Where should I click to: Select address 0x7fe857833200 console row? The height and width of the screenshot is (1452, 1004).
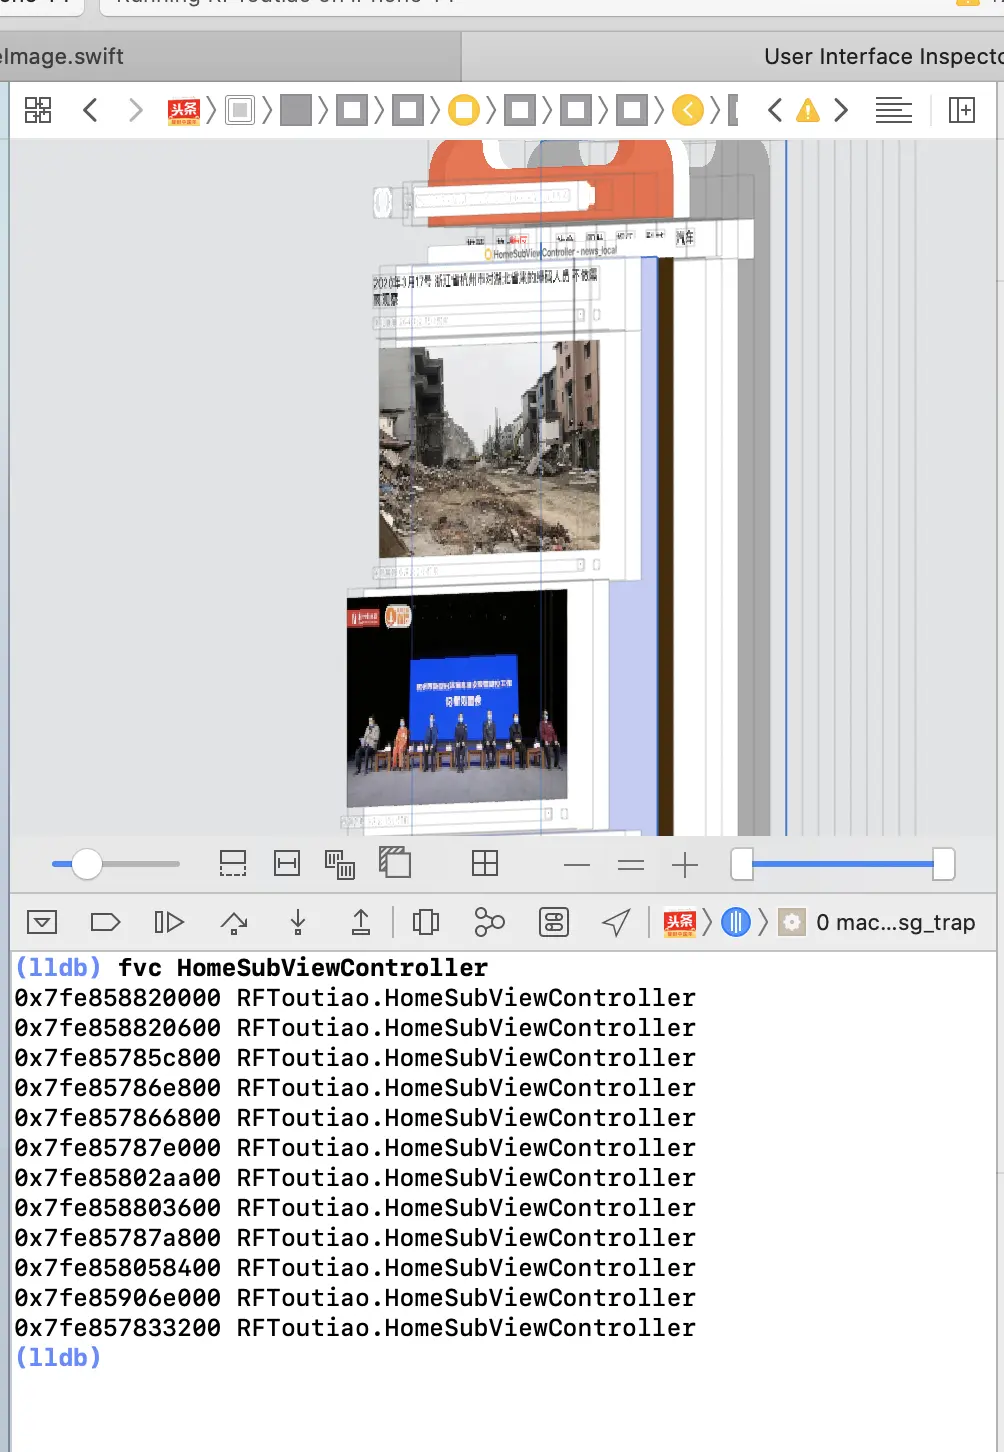coord(355,1328)
